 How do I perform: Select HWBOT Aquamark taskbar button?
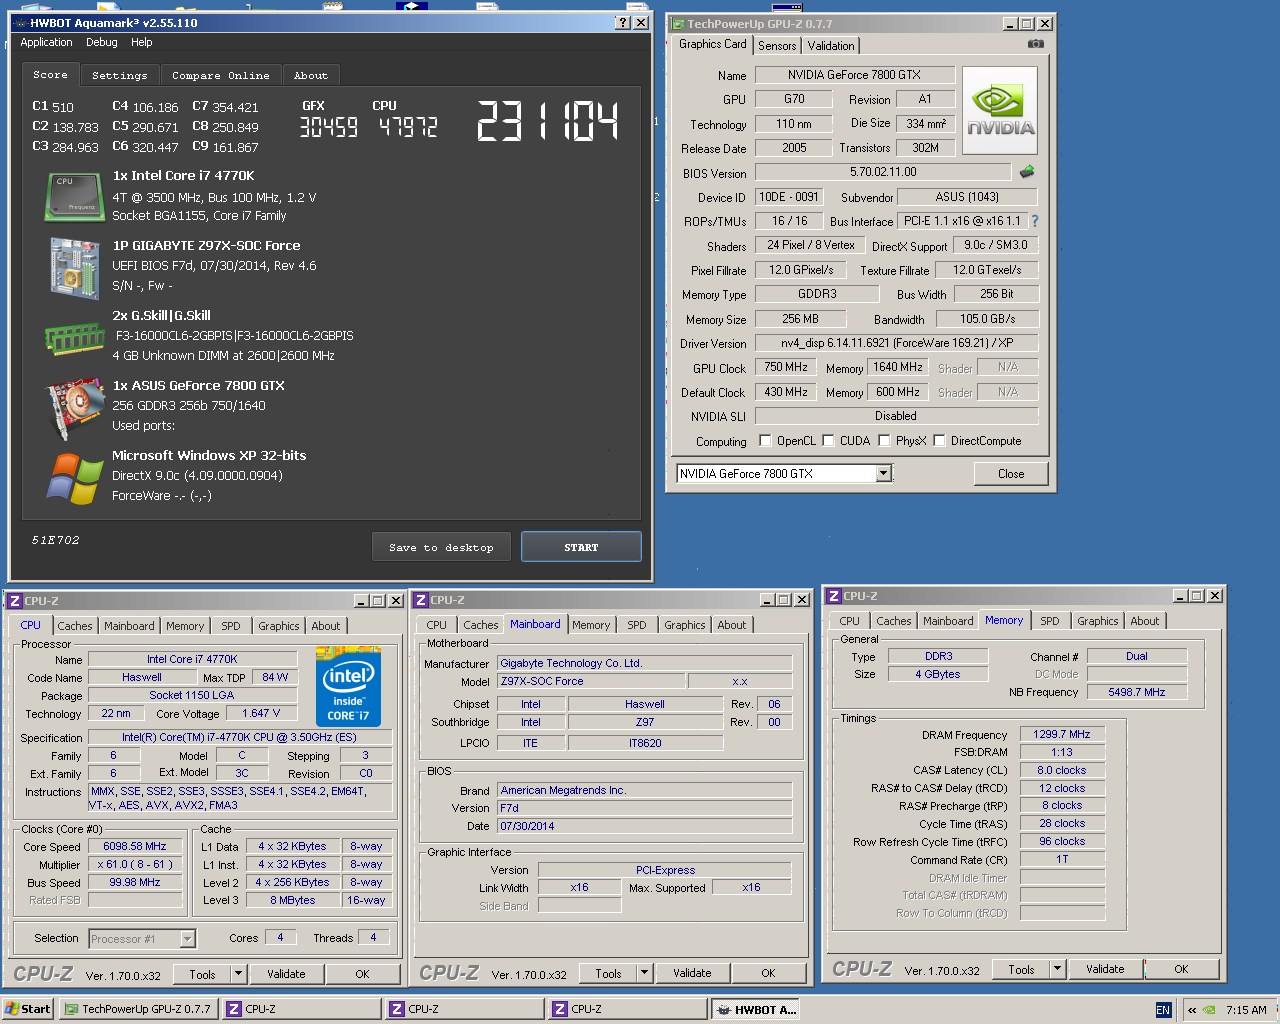755,1009
